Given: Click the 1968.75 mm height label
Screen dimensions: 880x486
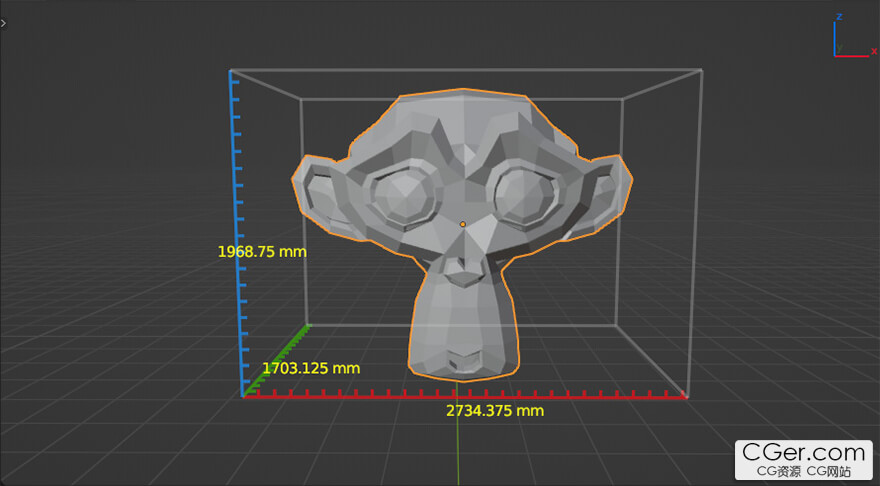Looking at the screenshot, I should tap(262, 251).
